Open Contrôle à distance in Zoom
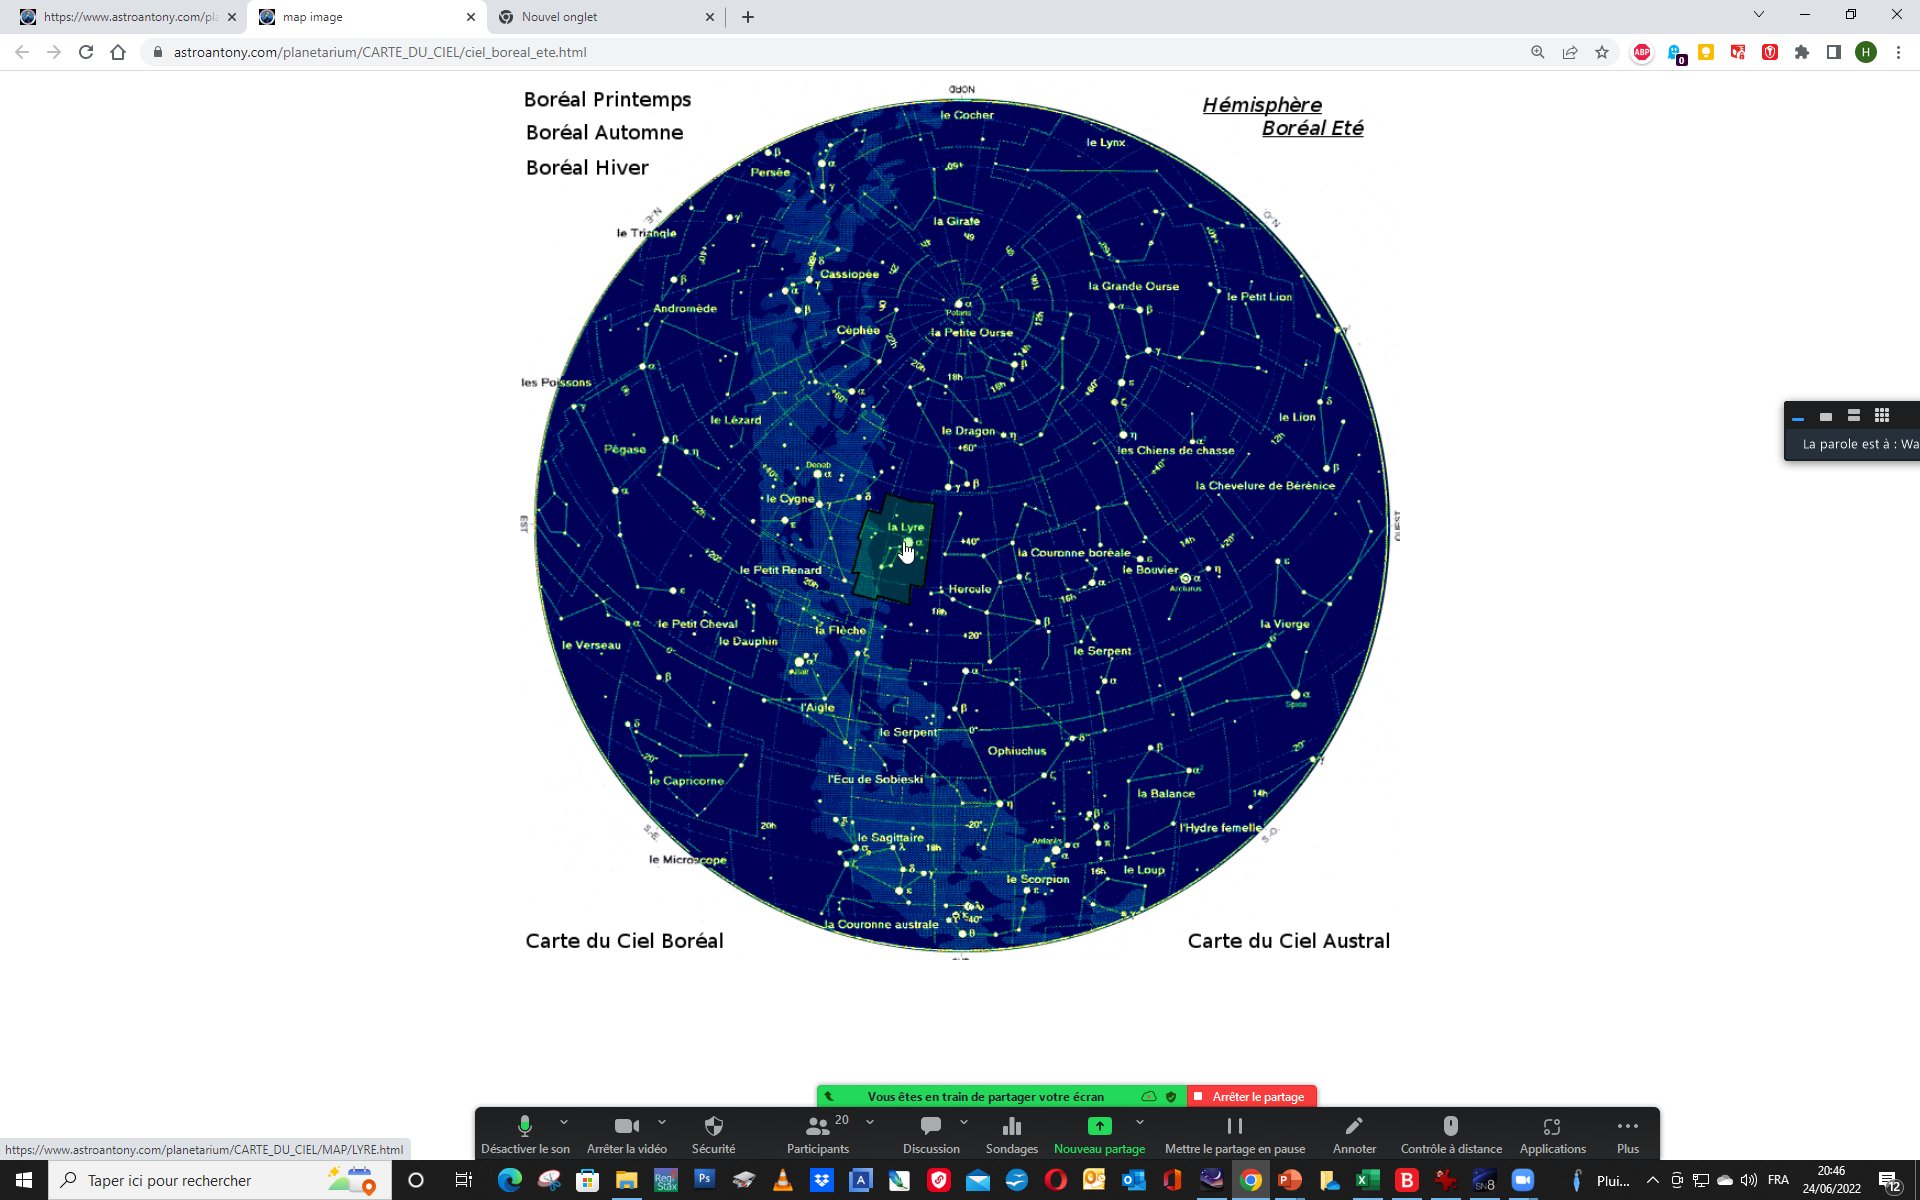This screenshot has height=1200, width=1920. tap(1451, 1135)
